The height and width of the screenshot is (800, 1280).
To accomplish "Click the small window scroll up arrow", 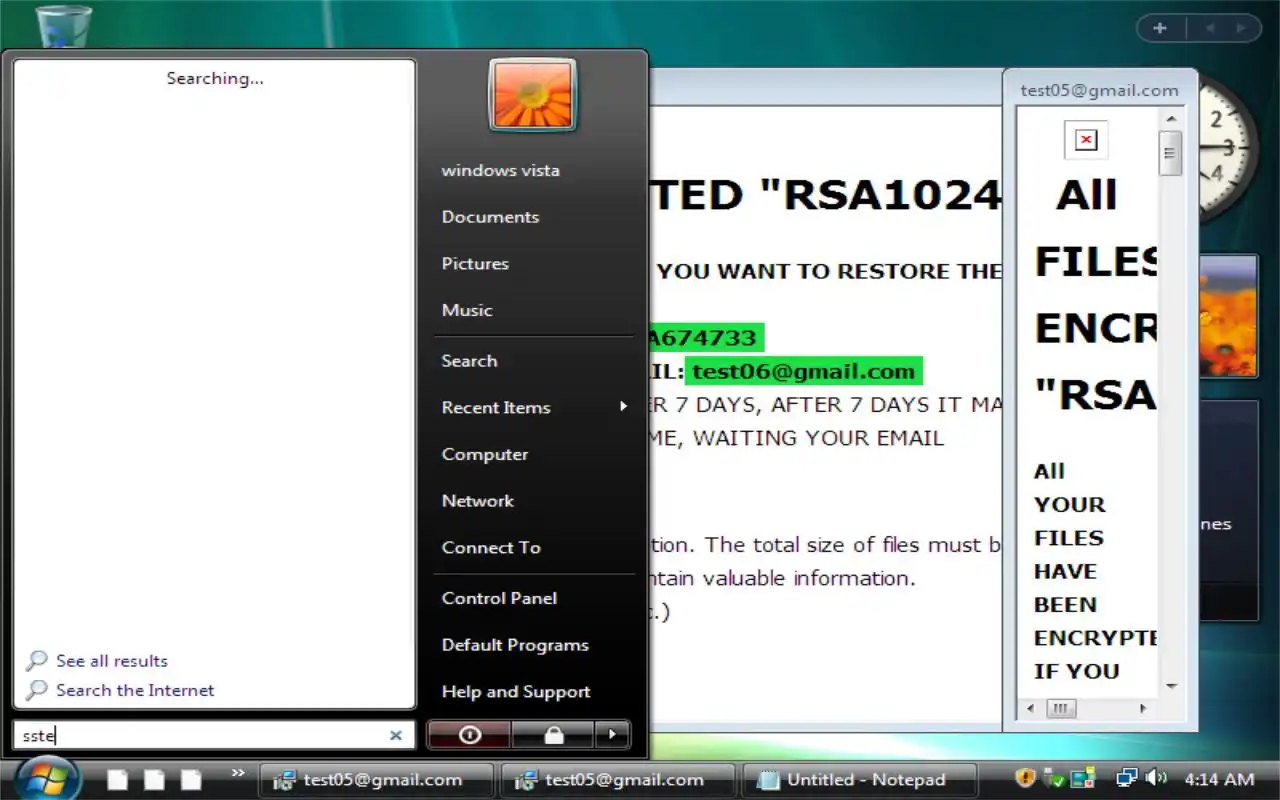I will pyautogui.click(x=1171, y=119).
